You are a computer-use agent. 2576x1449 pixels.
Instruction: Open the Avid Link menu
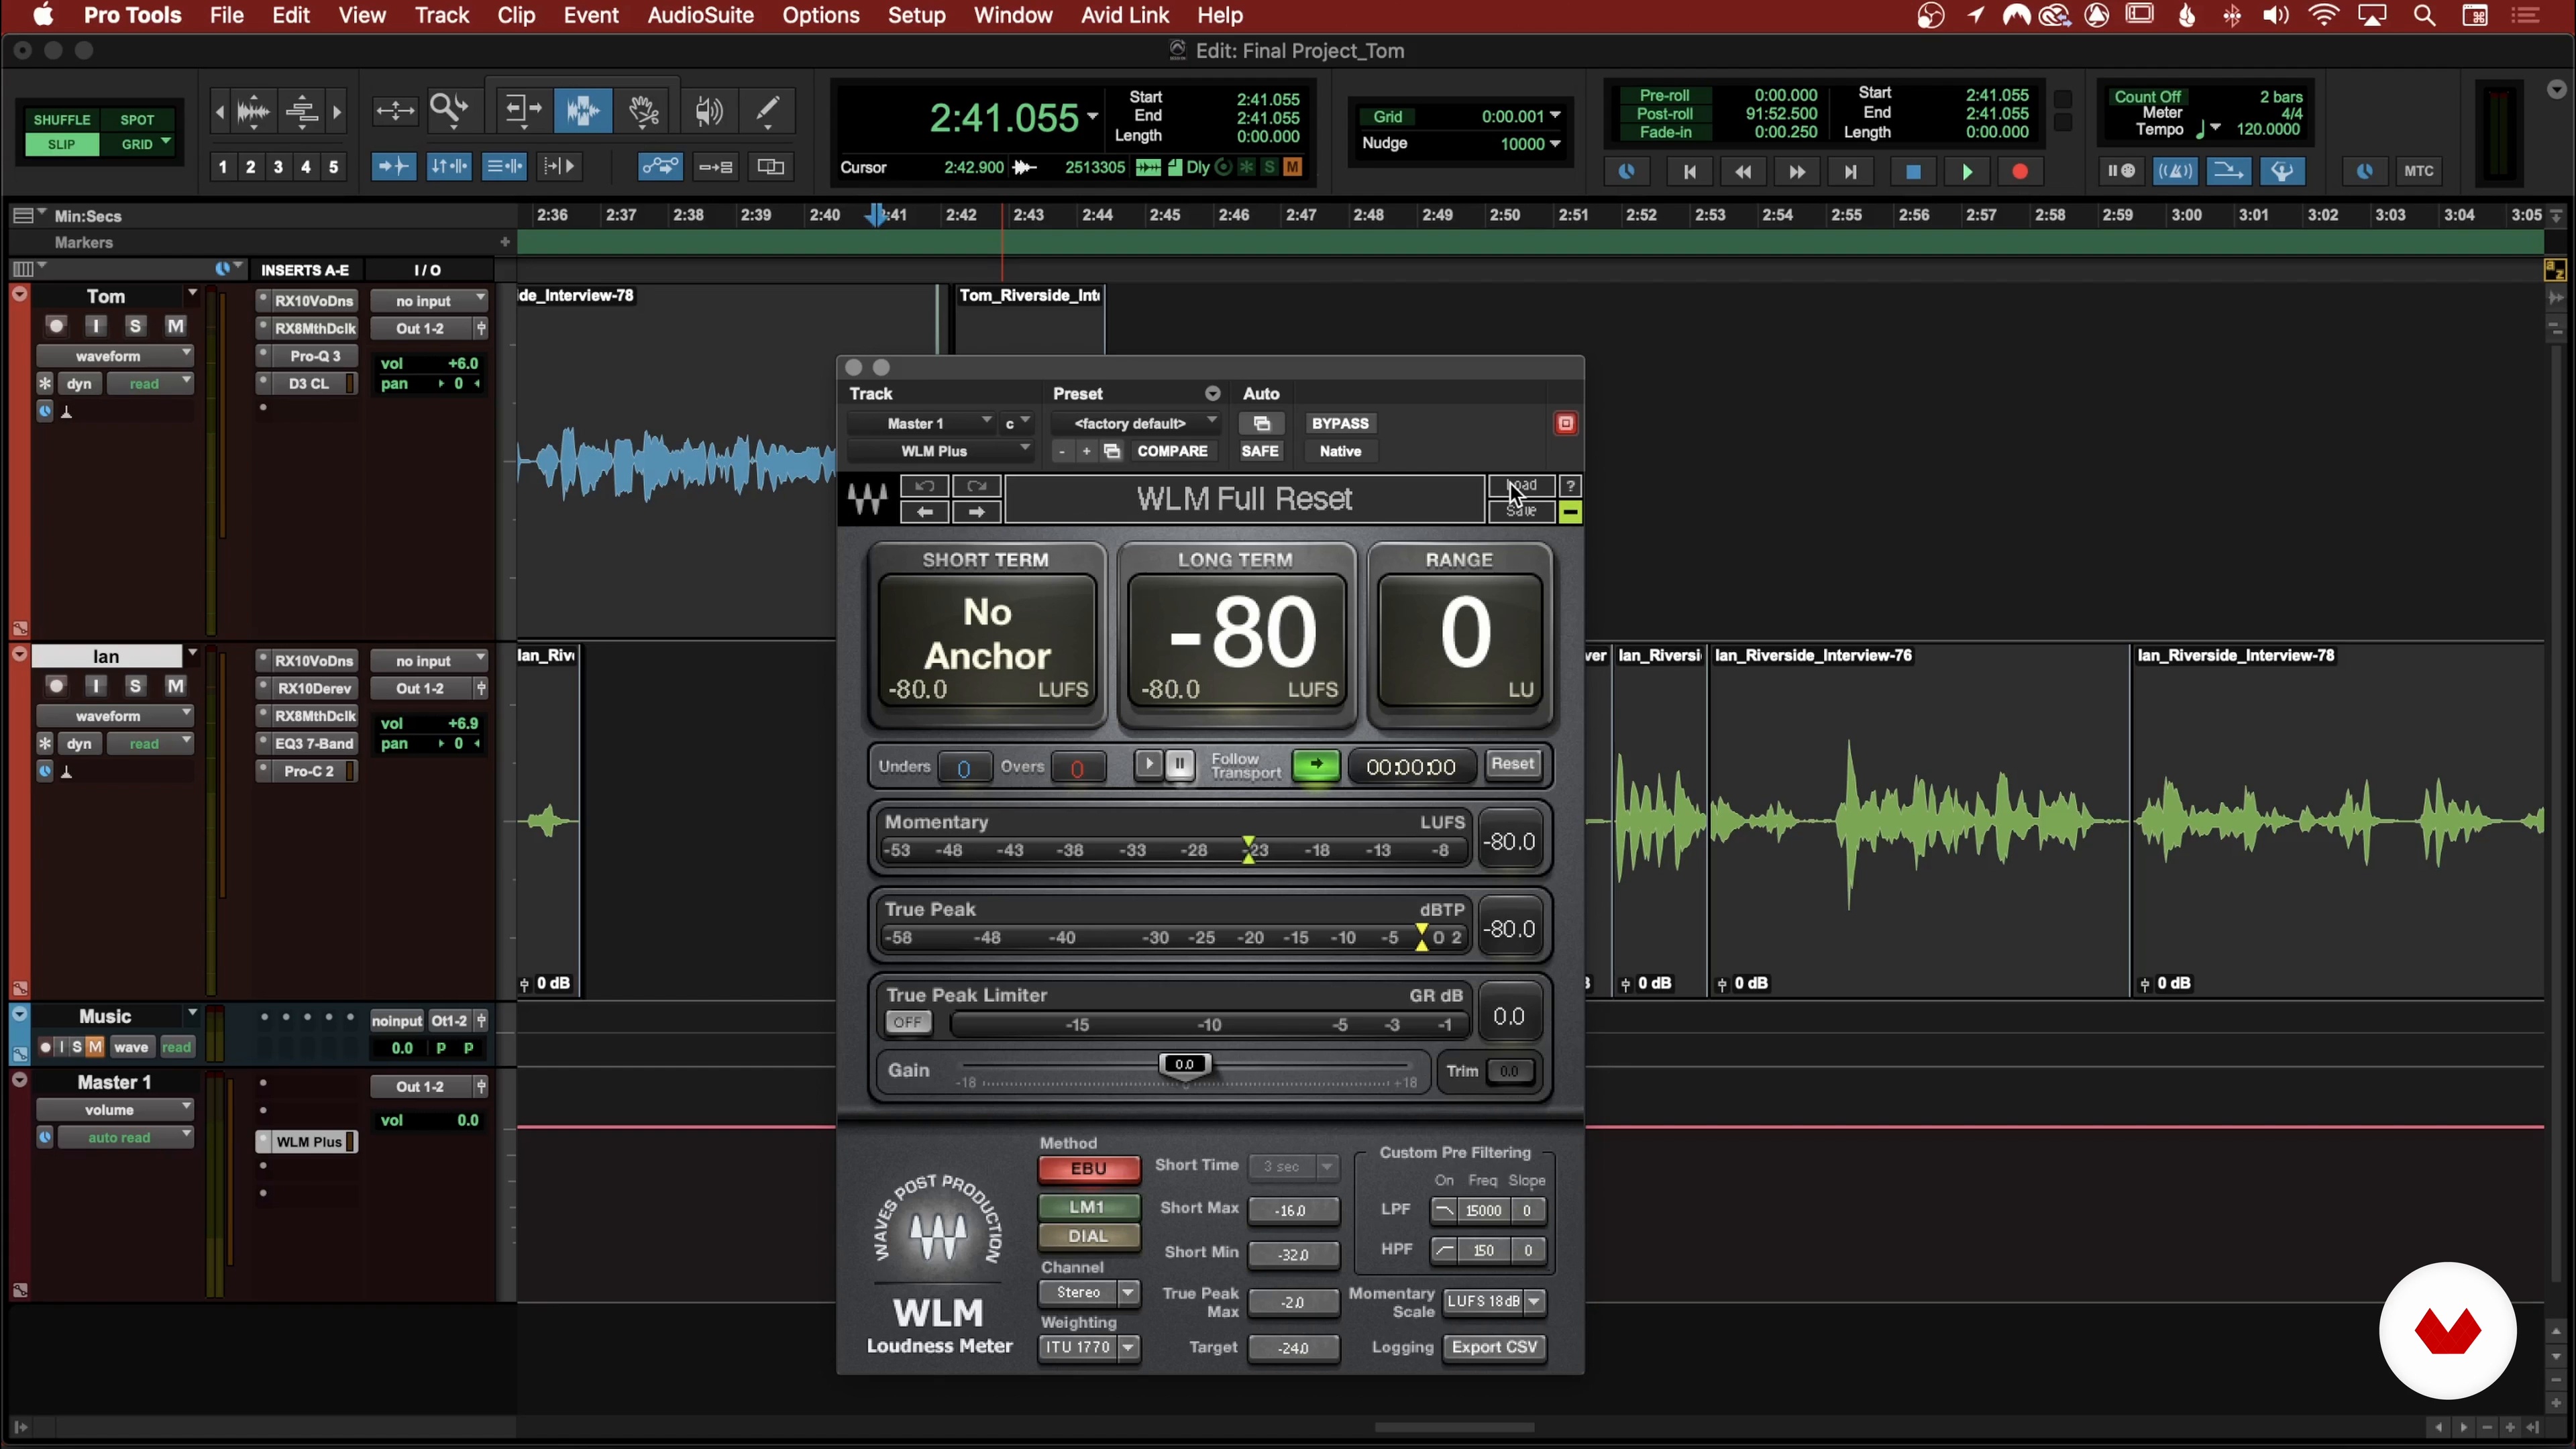tap(1124, 16)
